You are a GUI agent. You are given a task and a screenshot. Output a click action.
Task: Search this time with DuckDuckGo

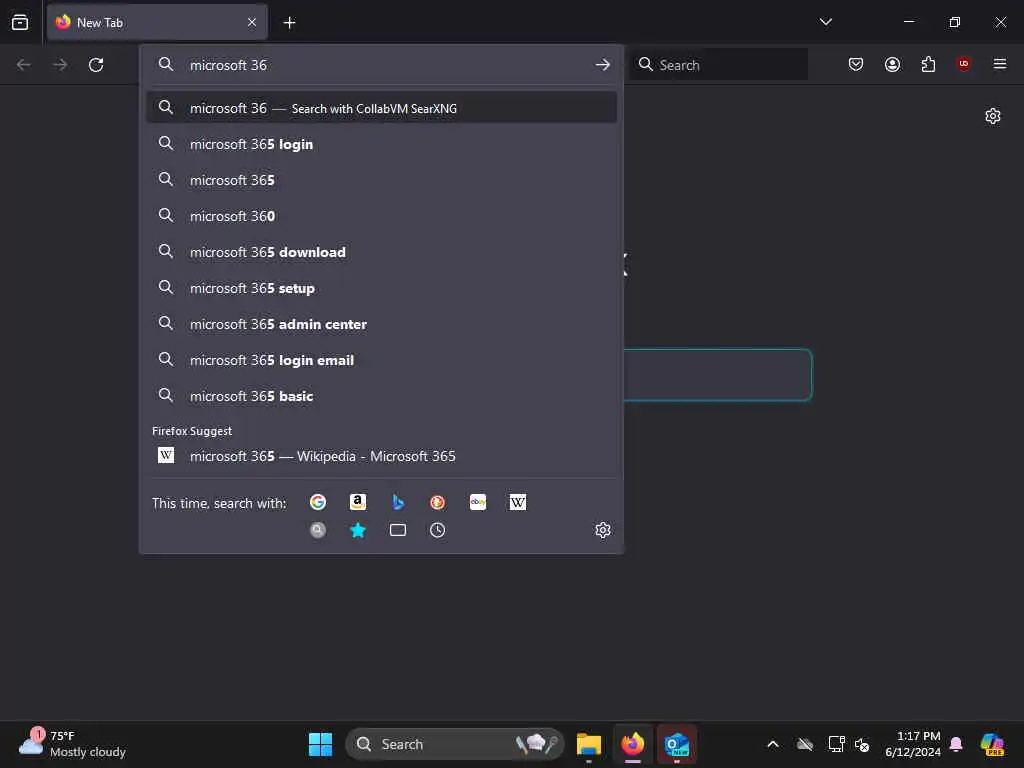pos(438,502)
